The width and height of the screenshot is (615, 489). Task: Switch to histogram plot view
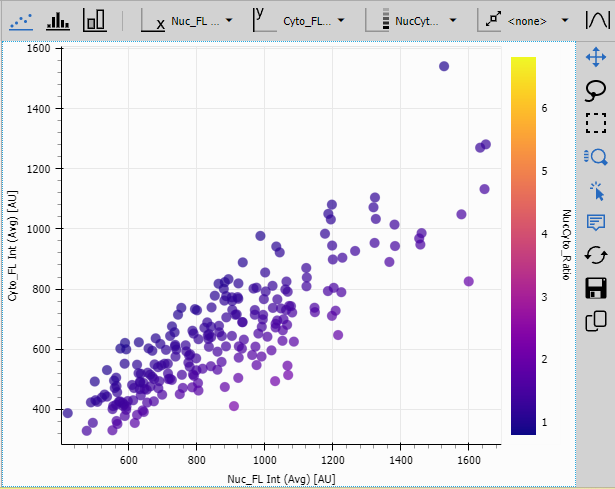click(58, 21)
